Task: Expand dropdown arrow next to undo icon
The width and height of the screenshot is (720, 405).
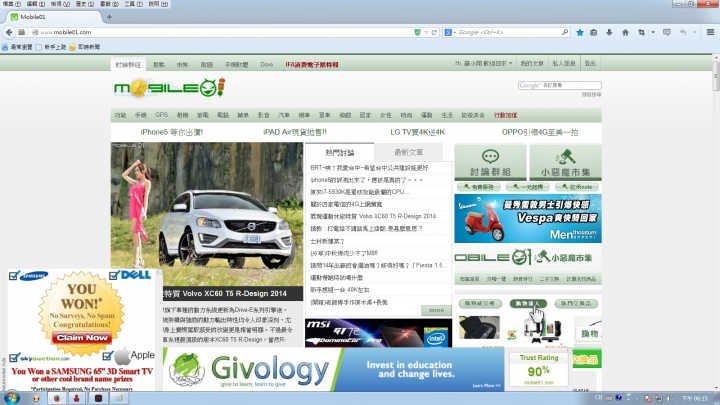Action: pyautogui.click(x=694, y=32)
